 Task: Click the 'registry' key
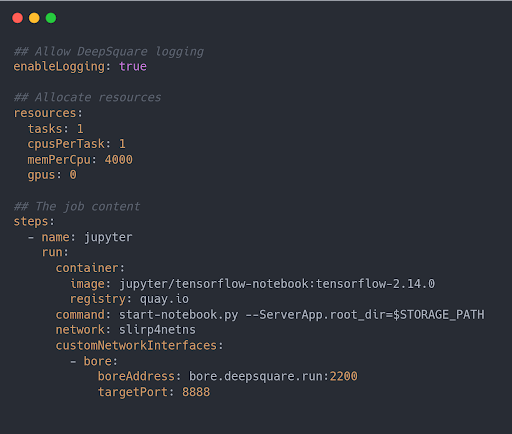(x=98, y=299)
